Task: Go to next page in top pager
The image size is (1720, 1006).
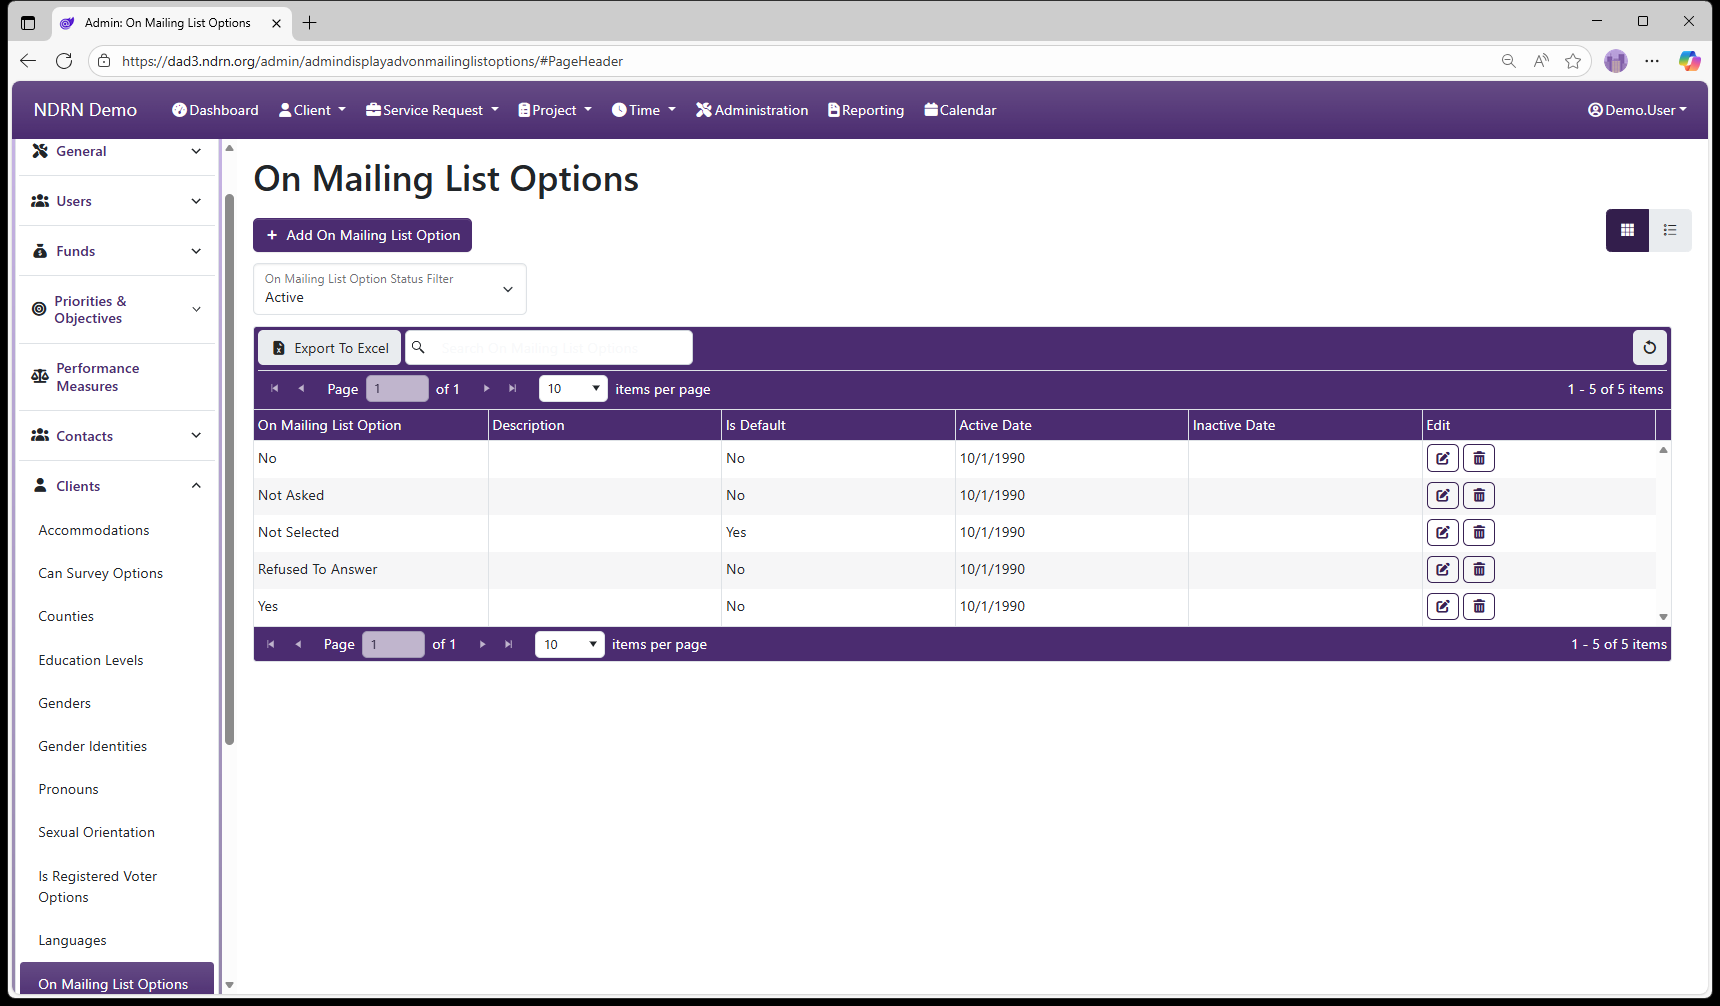Action: pos(487,388)
